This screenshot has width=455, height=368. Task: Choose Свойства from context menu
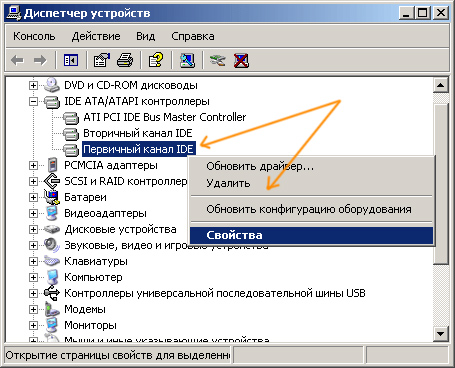pos(311,235)
